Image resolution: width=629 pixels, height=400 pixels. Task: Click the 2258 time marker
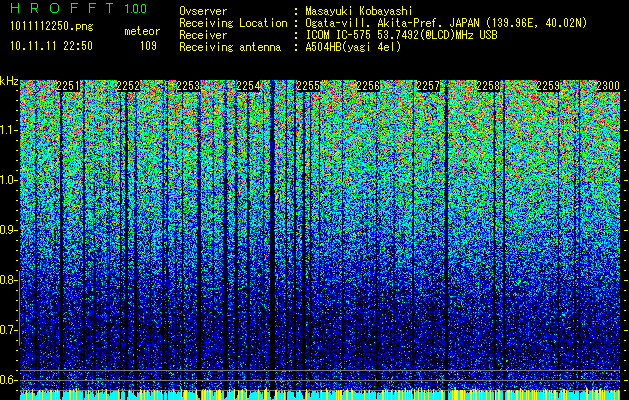[x=488, y=86]
